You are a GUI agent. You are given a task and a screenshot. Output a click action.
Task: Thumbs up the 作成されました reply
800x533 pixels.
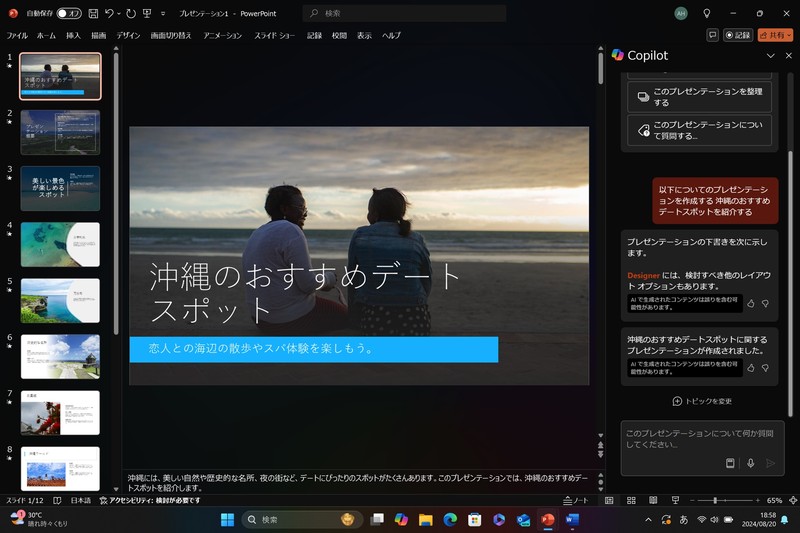[x=751, y=368]
